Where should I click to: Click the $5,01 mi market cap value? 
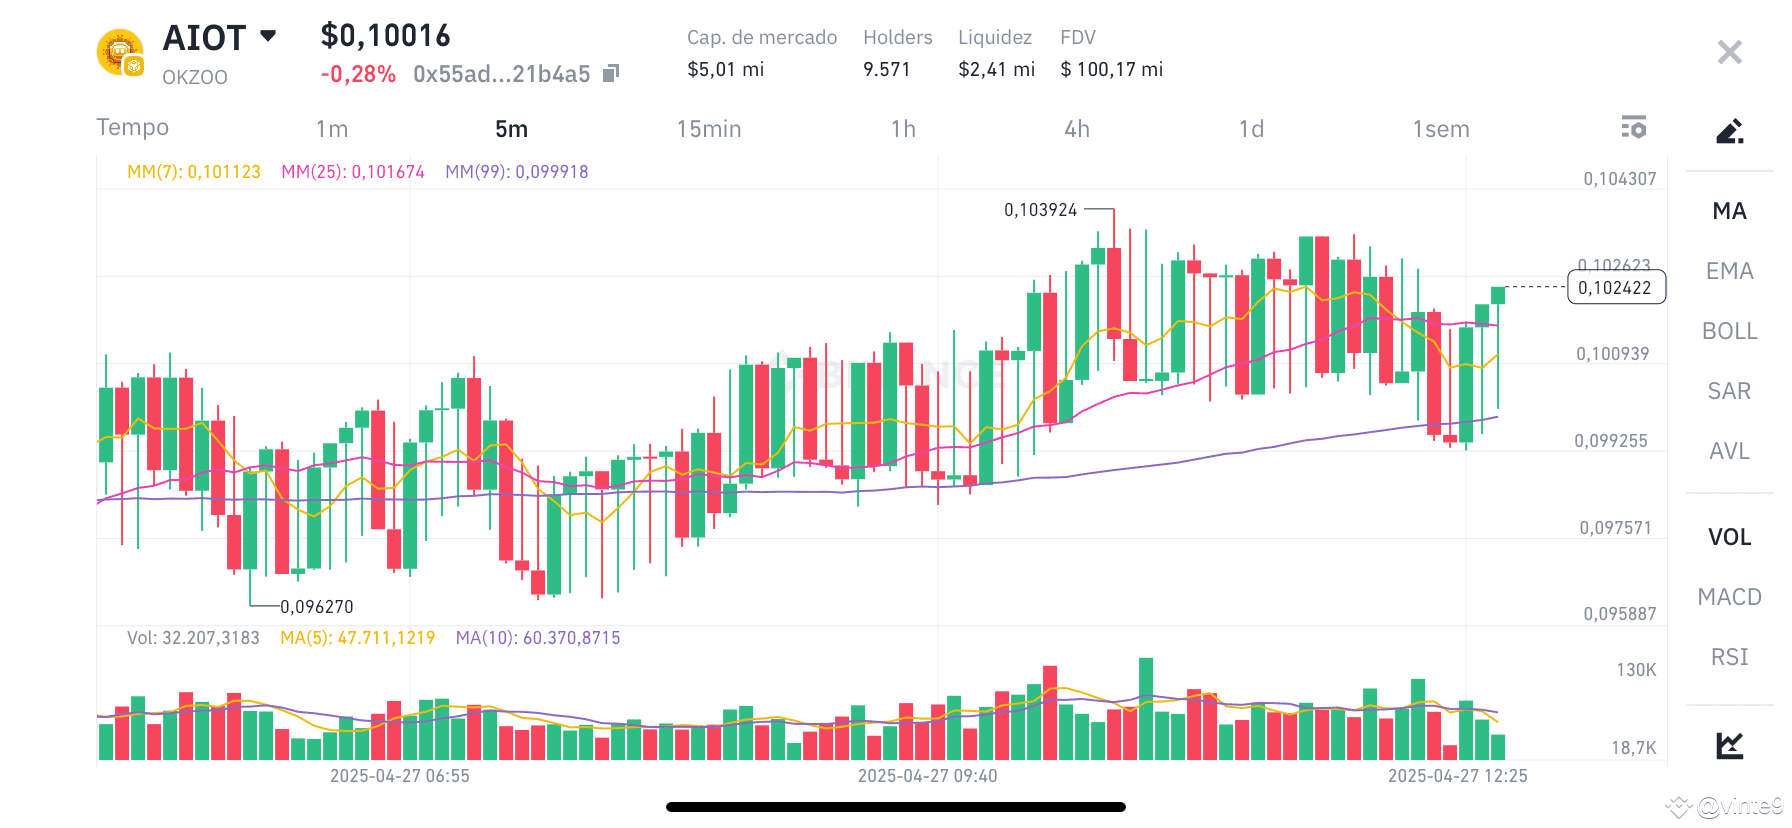coord(726,69)
